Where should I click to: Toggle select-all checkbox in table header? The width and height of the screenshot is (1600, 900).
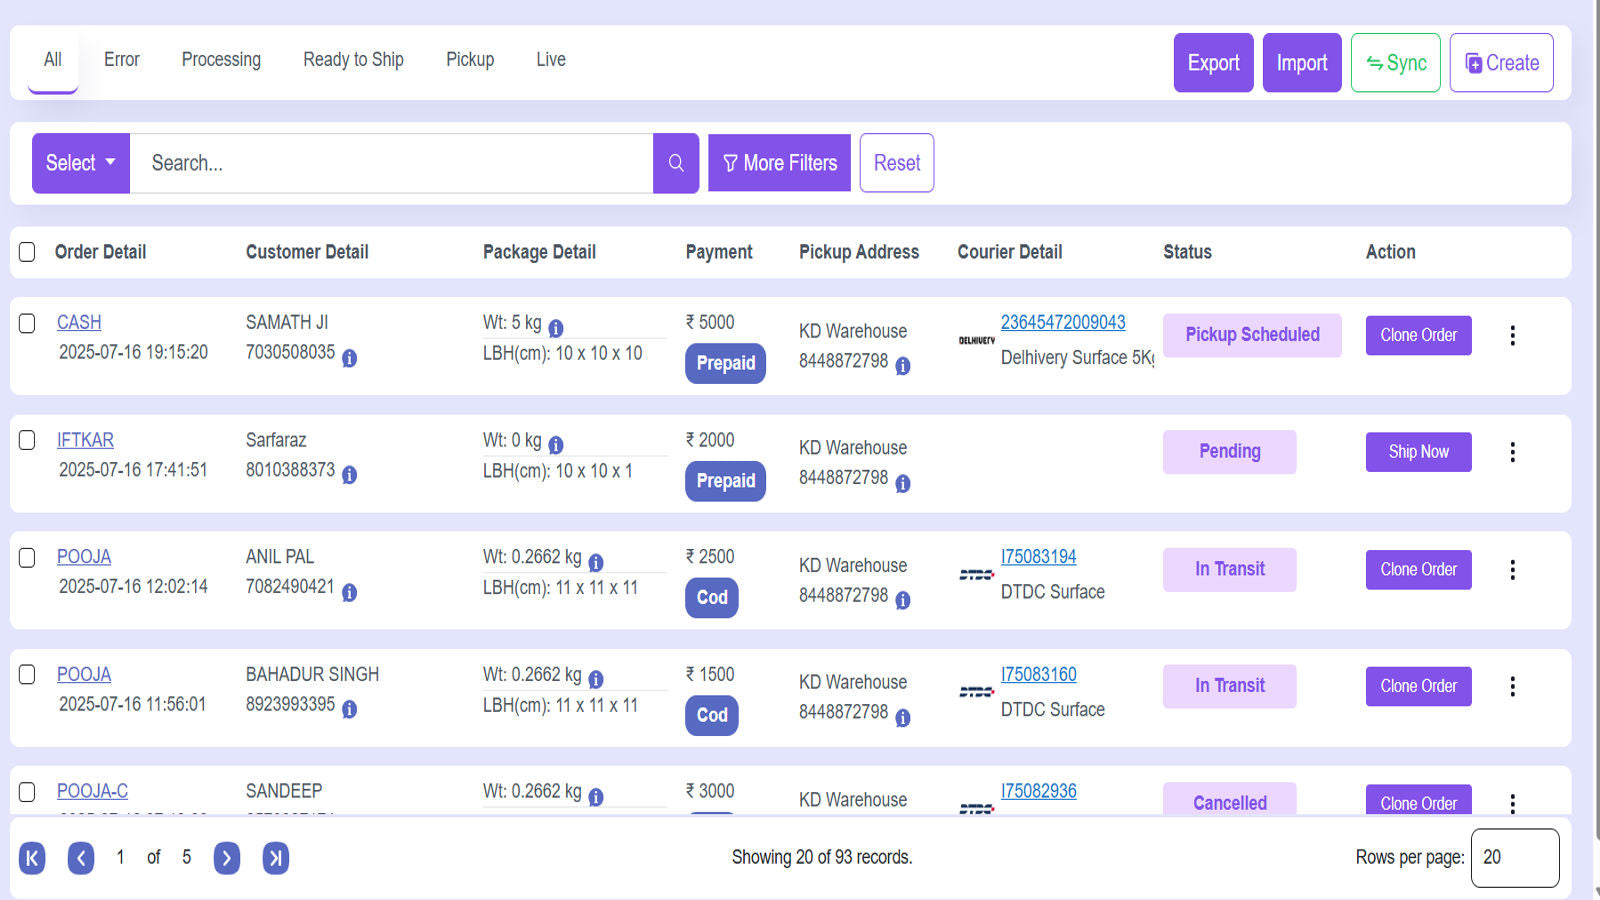click(27, 252)
